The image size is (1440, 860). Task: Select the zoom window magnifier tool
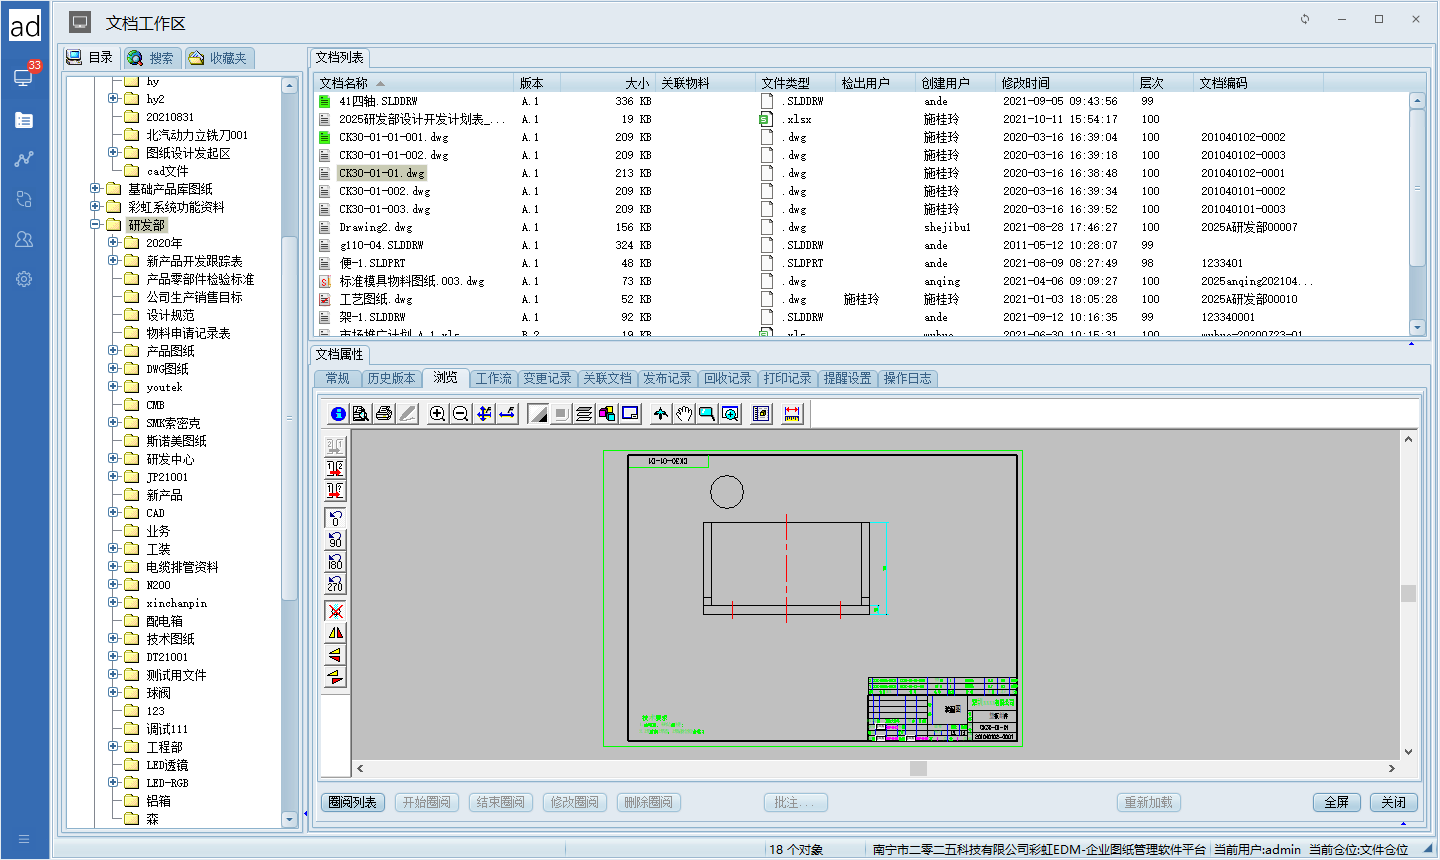click(x=707, y=414)
